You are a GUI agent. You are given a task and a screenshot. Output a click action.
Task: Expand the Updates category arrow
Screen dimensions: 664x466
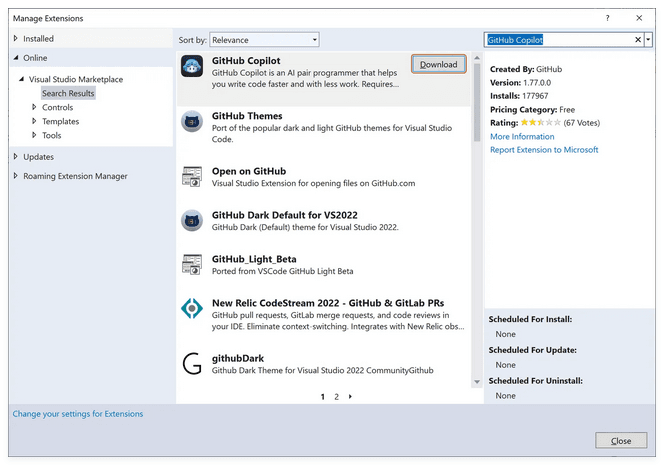(16, 156)
